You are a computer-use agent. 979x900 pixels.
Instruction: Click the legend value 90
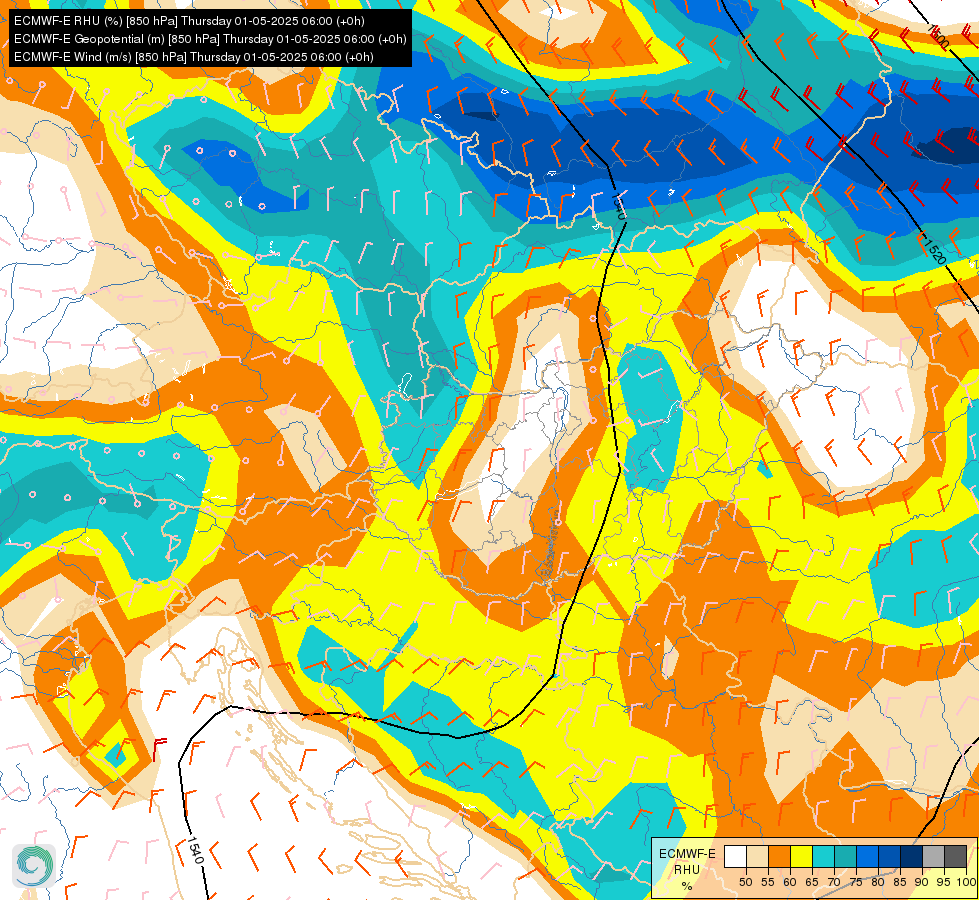(922, 882)
